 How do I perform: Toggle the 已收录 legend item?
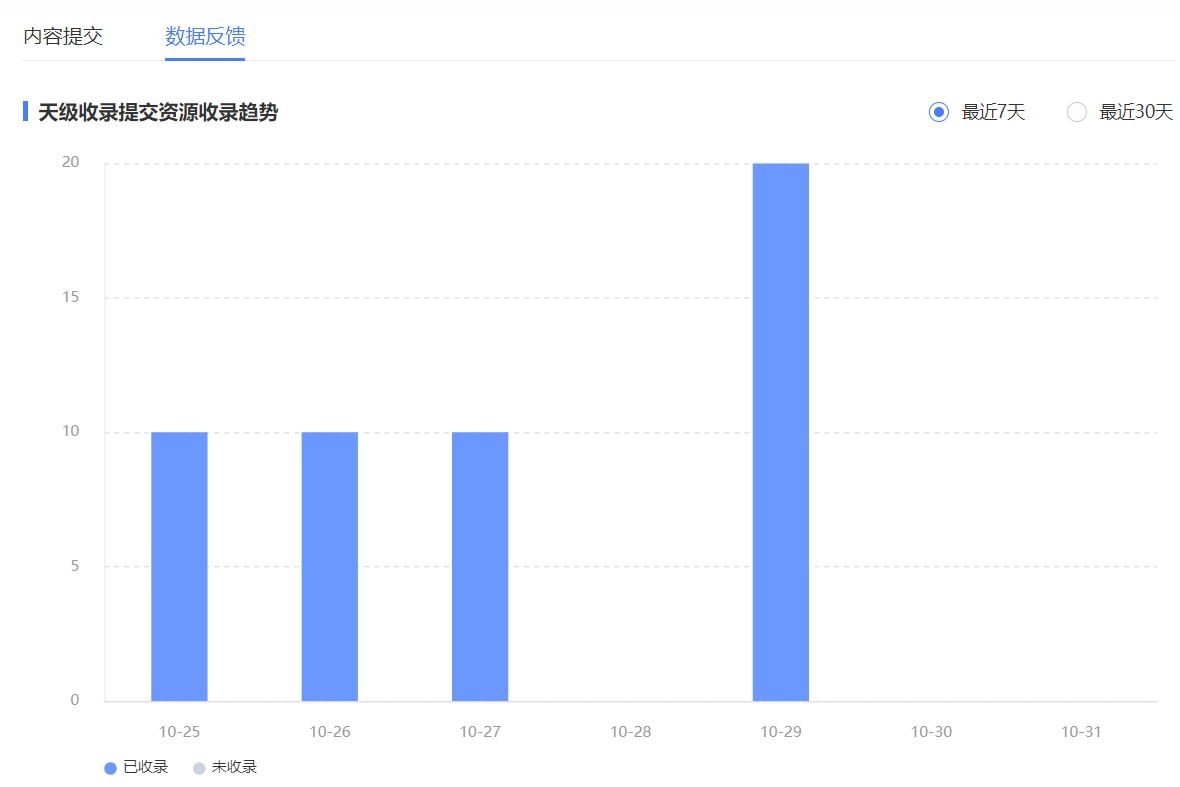click(136, 767)
